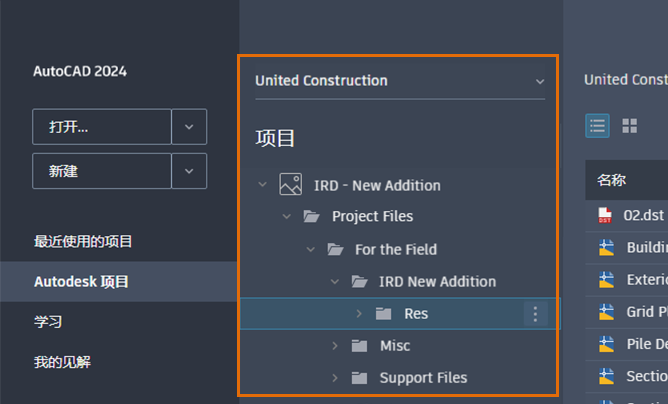Click the IRD - New Addition project thumbnail icon
Image resolution: width=668 pixels, height=404 pixels.
tap(291, 184)
